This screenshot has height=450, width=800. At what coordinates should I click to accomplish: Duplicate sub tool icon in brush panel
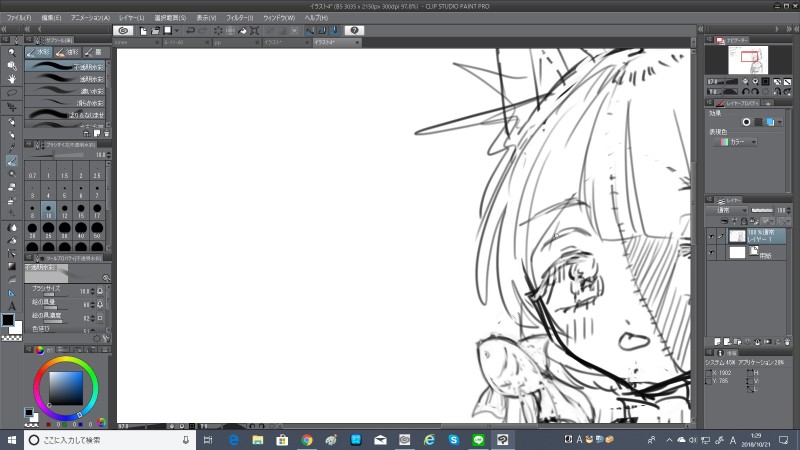pyautogui.click(x=97, y=134)
